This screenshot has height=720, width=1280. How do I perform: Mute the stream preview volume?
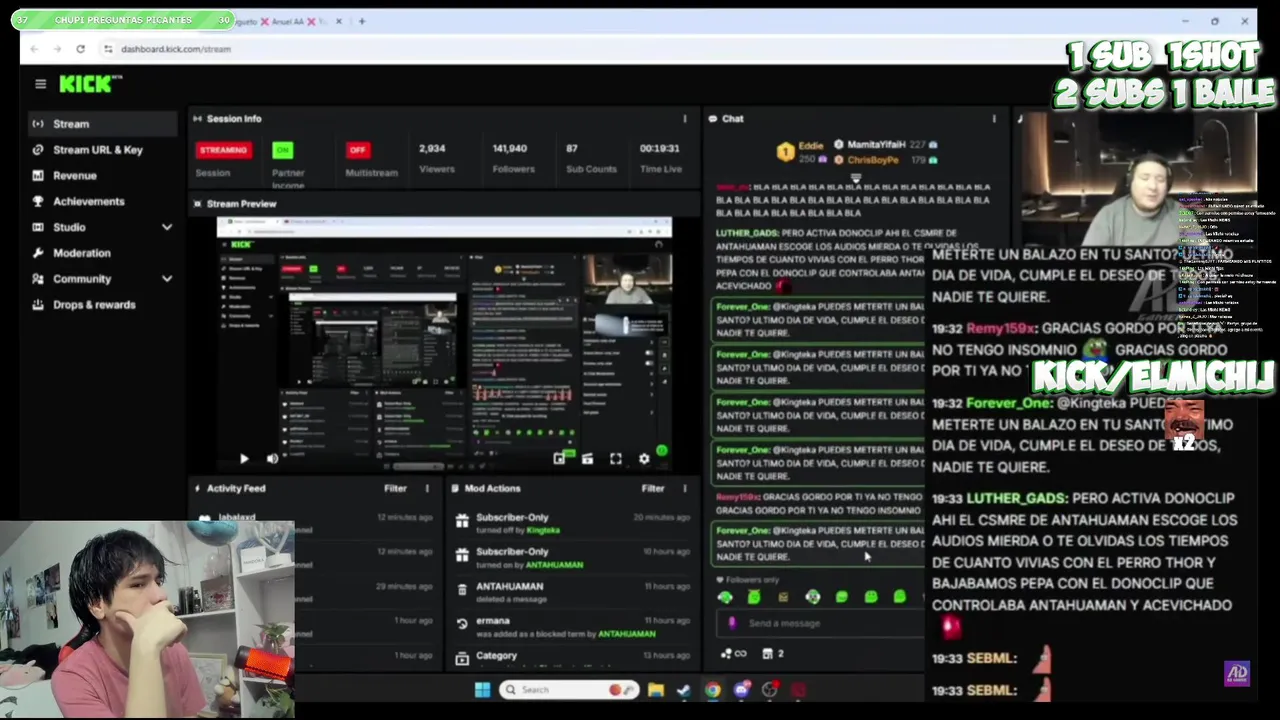point(272,459)
